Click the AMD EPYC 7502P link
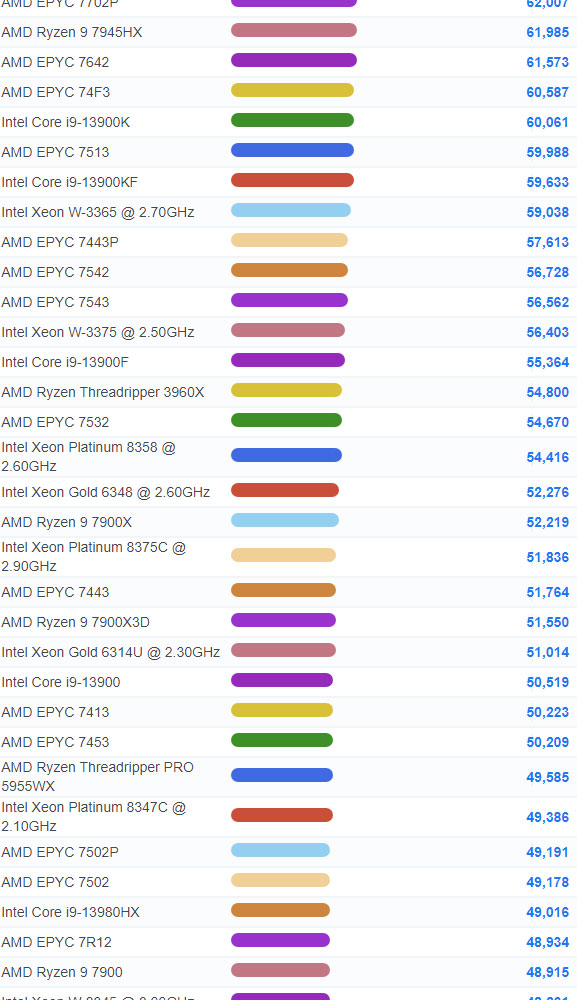Screen dimensions: 577x1000 point(60,853)
